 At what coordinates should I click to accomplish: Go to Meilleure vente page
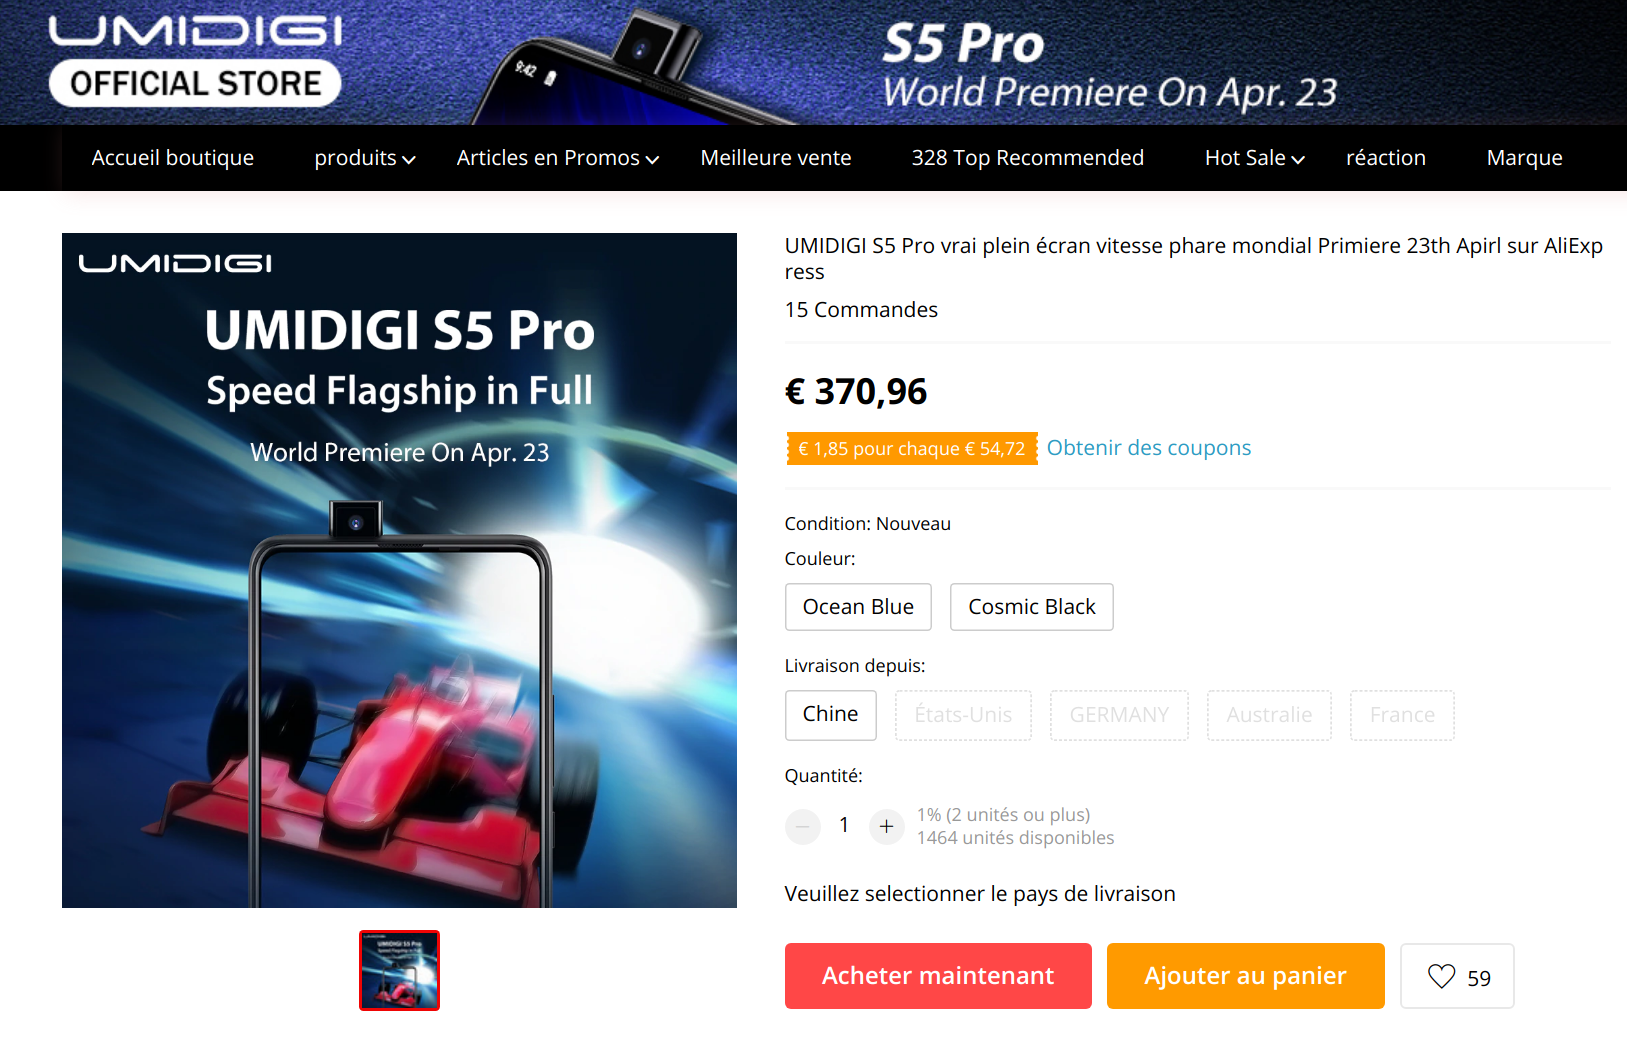point(776,158)
